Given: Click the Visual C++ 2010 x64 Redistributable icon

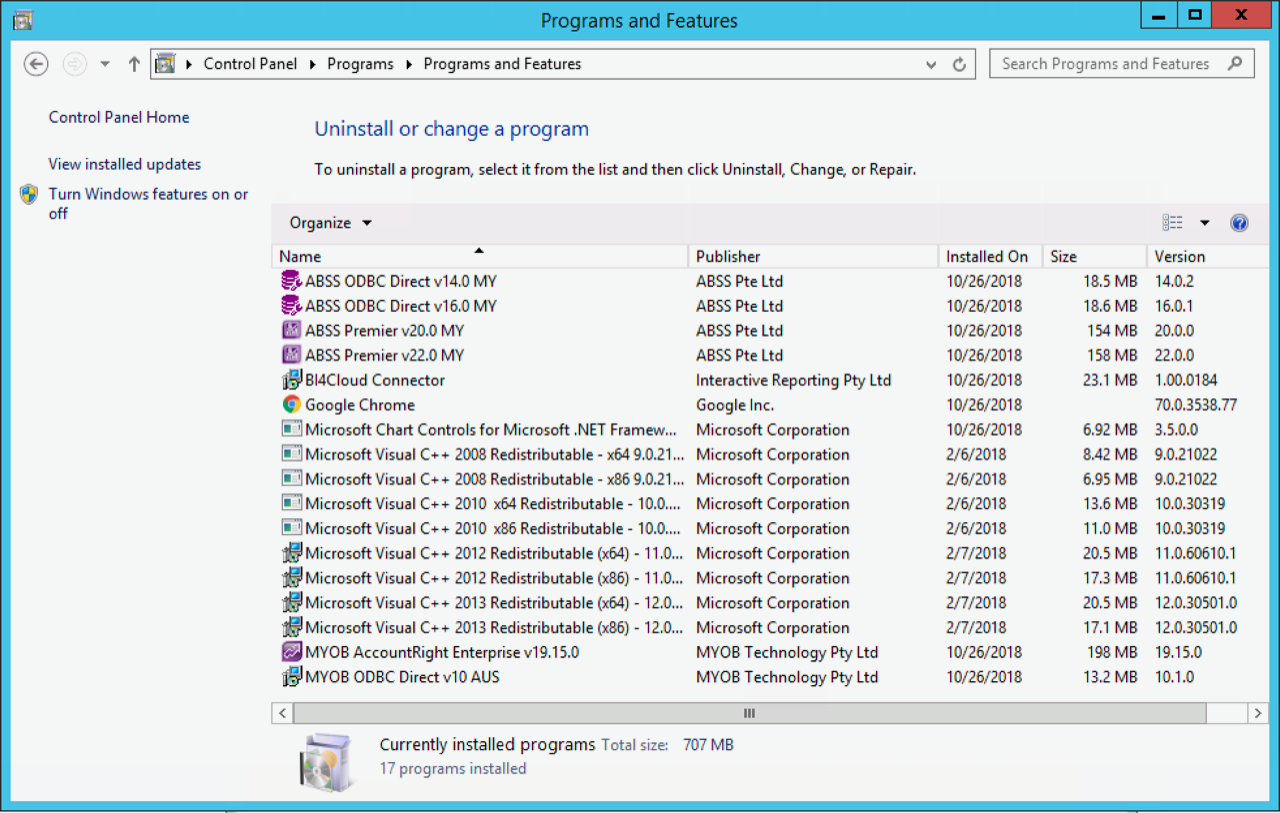Looking at the screenshot, I should point(291,504).
